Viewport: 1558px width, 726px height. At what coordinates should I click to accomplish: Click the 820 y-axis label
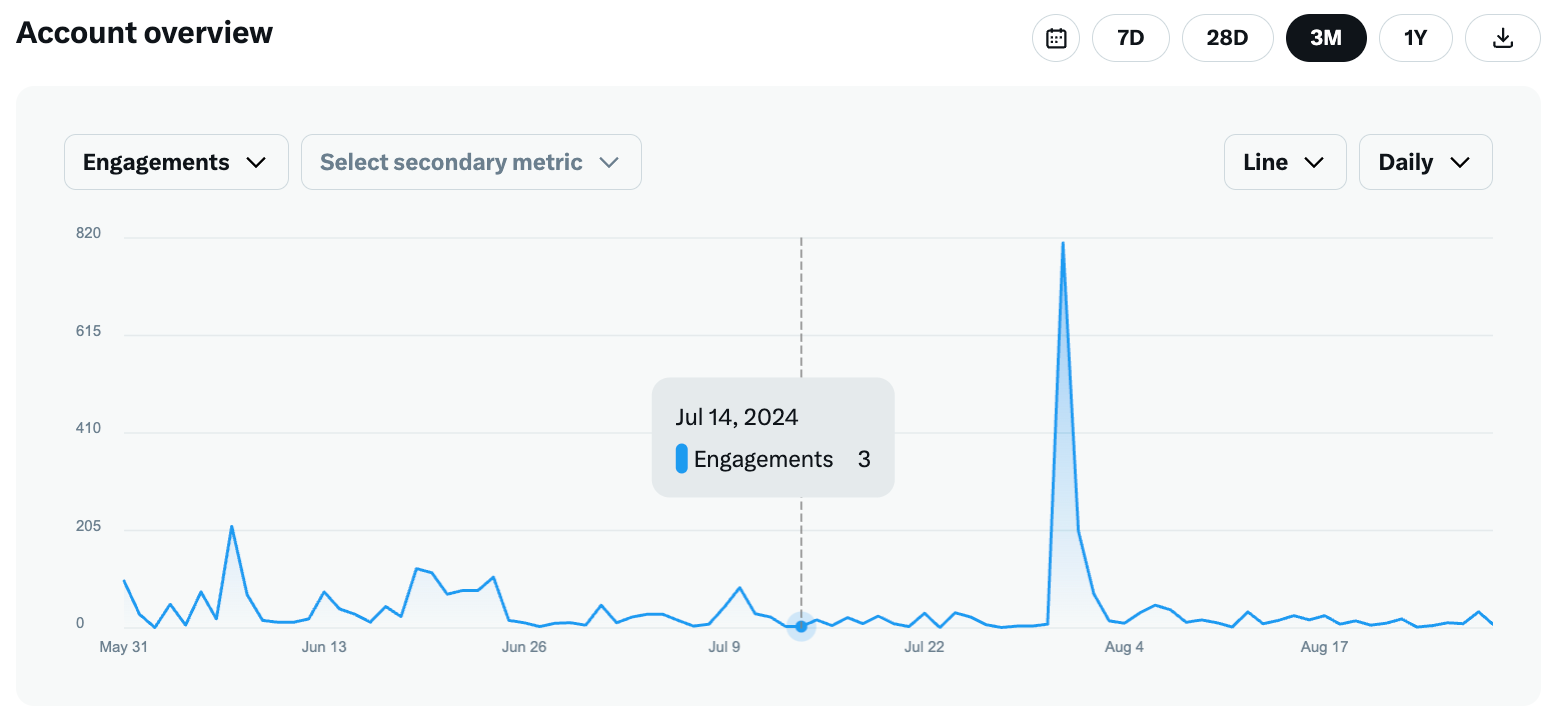point(87,233)
